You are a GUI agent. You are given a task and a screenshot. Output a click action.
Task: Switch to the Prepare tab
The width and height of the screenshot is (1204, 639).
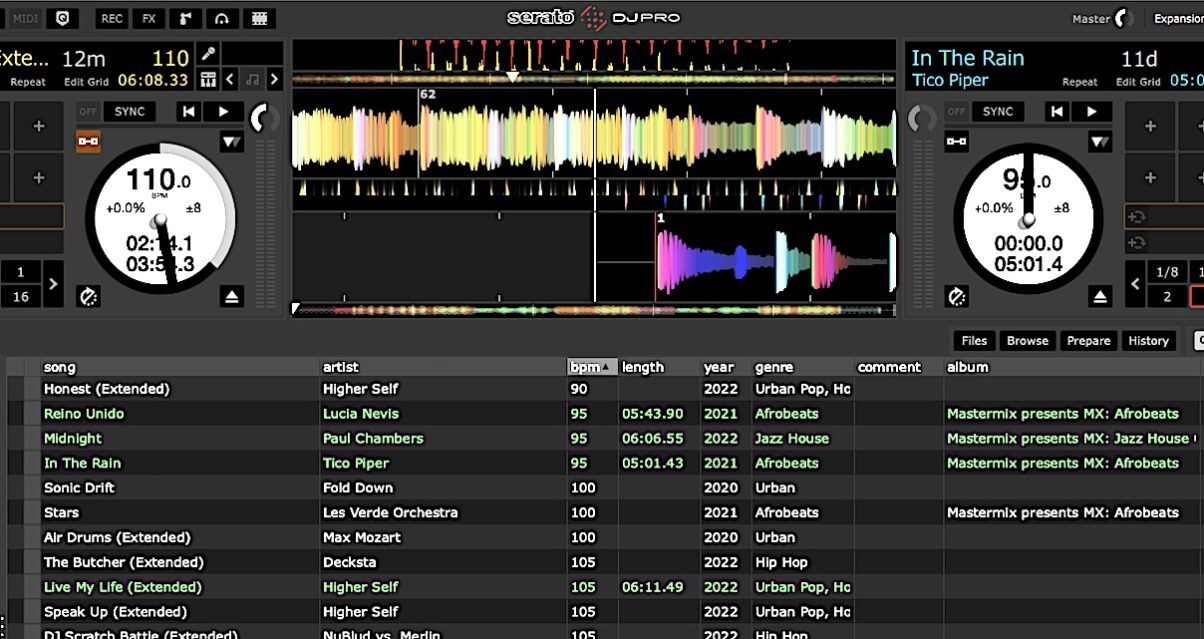coord(1088,340)
